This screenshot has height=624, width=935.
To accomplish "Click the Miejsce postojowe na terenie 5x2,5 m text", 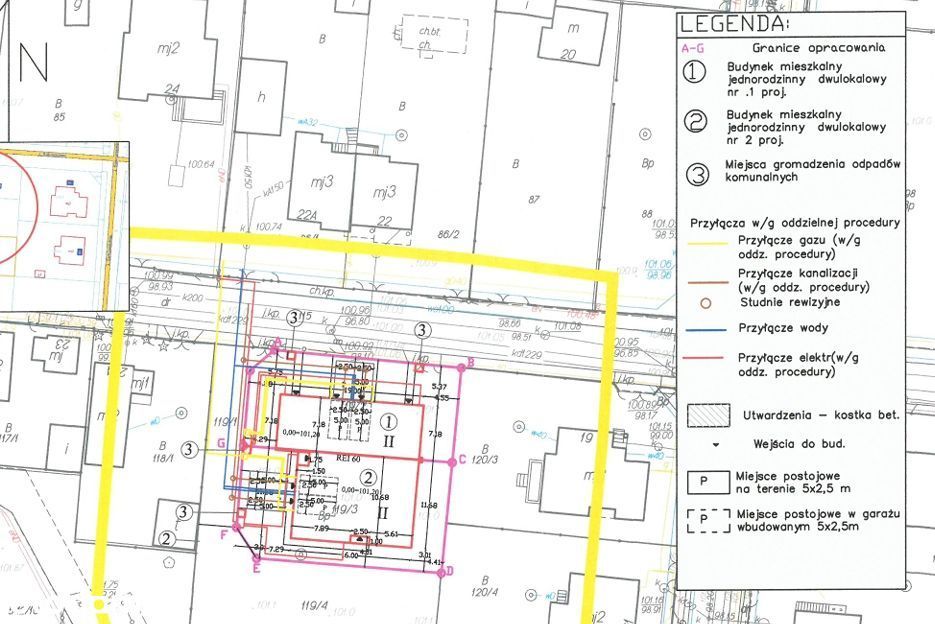I will pyautogui.click(x=793, y=482).
